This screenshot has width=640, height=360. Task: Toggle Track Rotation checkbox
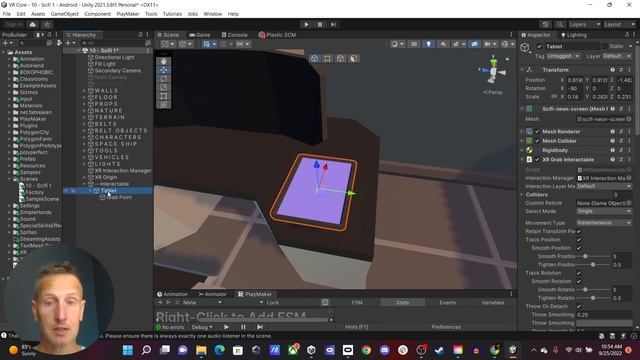(579, 273)
